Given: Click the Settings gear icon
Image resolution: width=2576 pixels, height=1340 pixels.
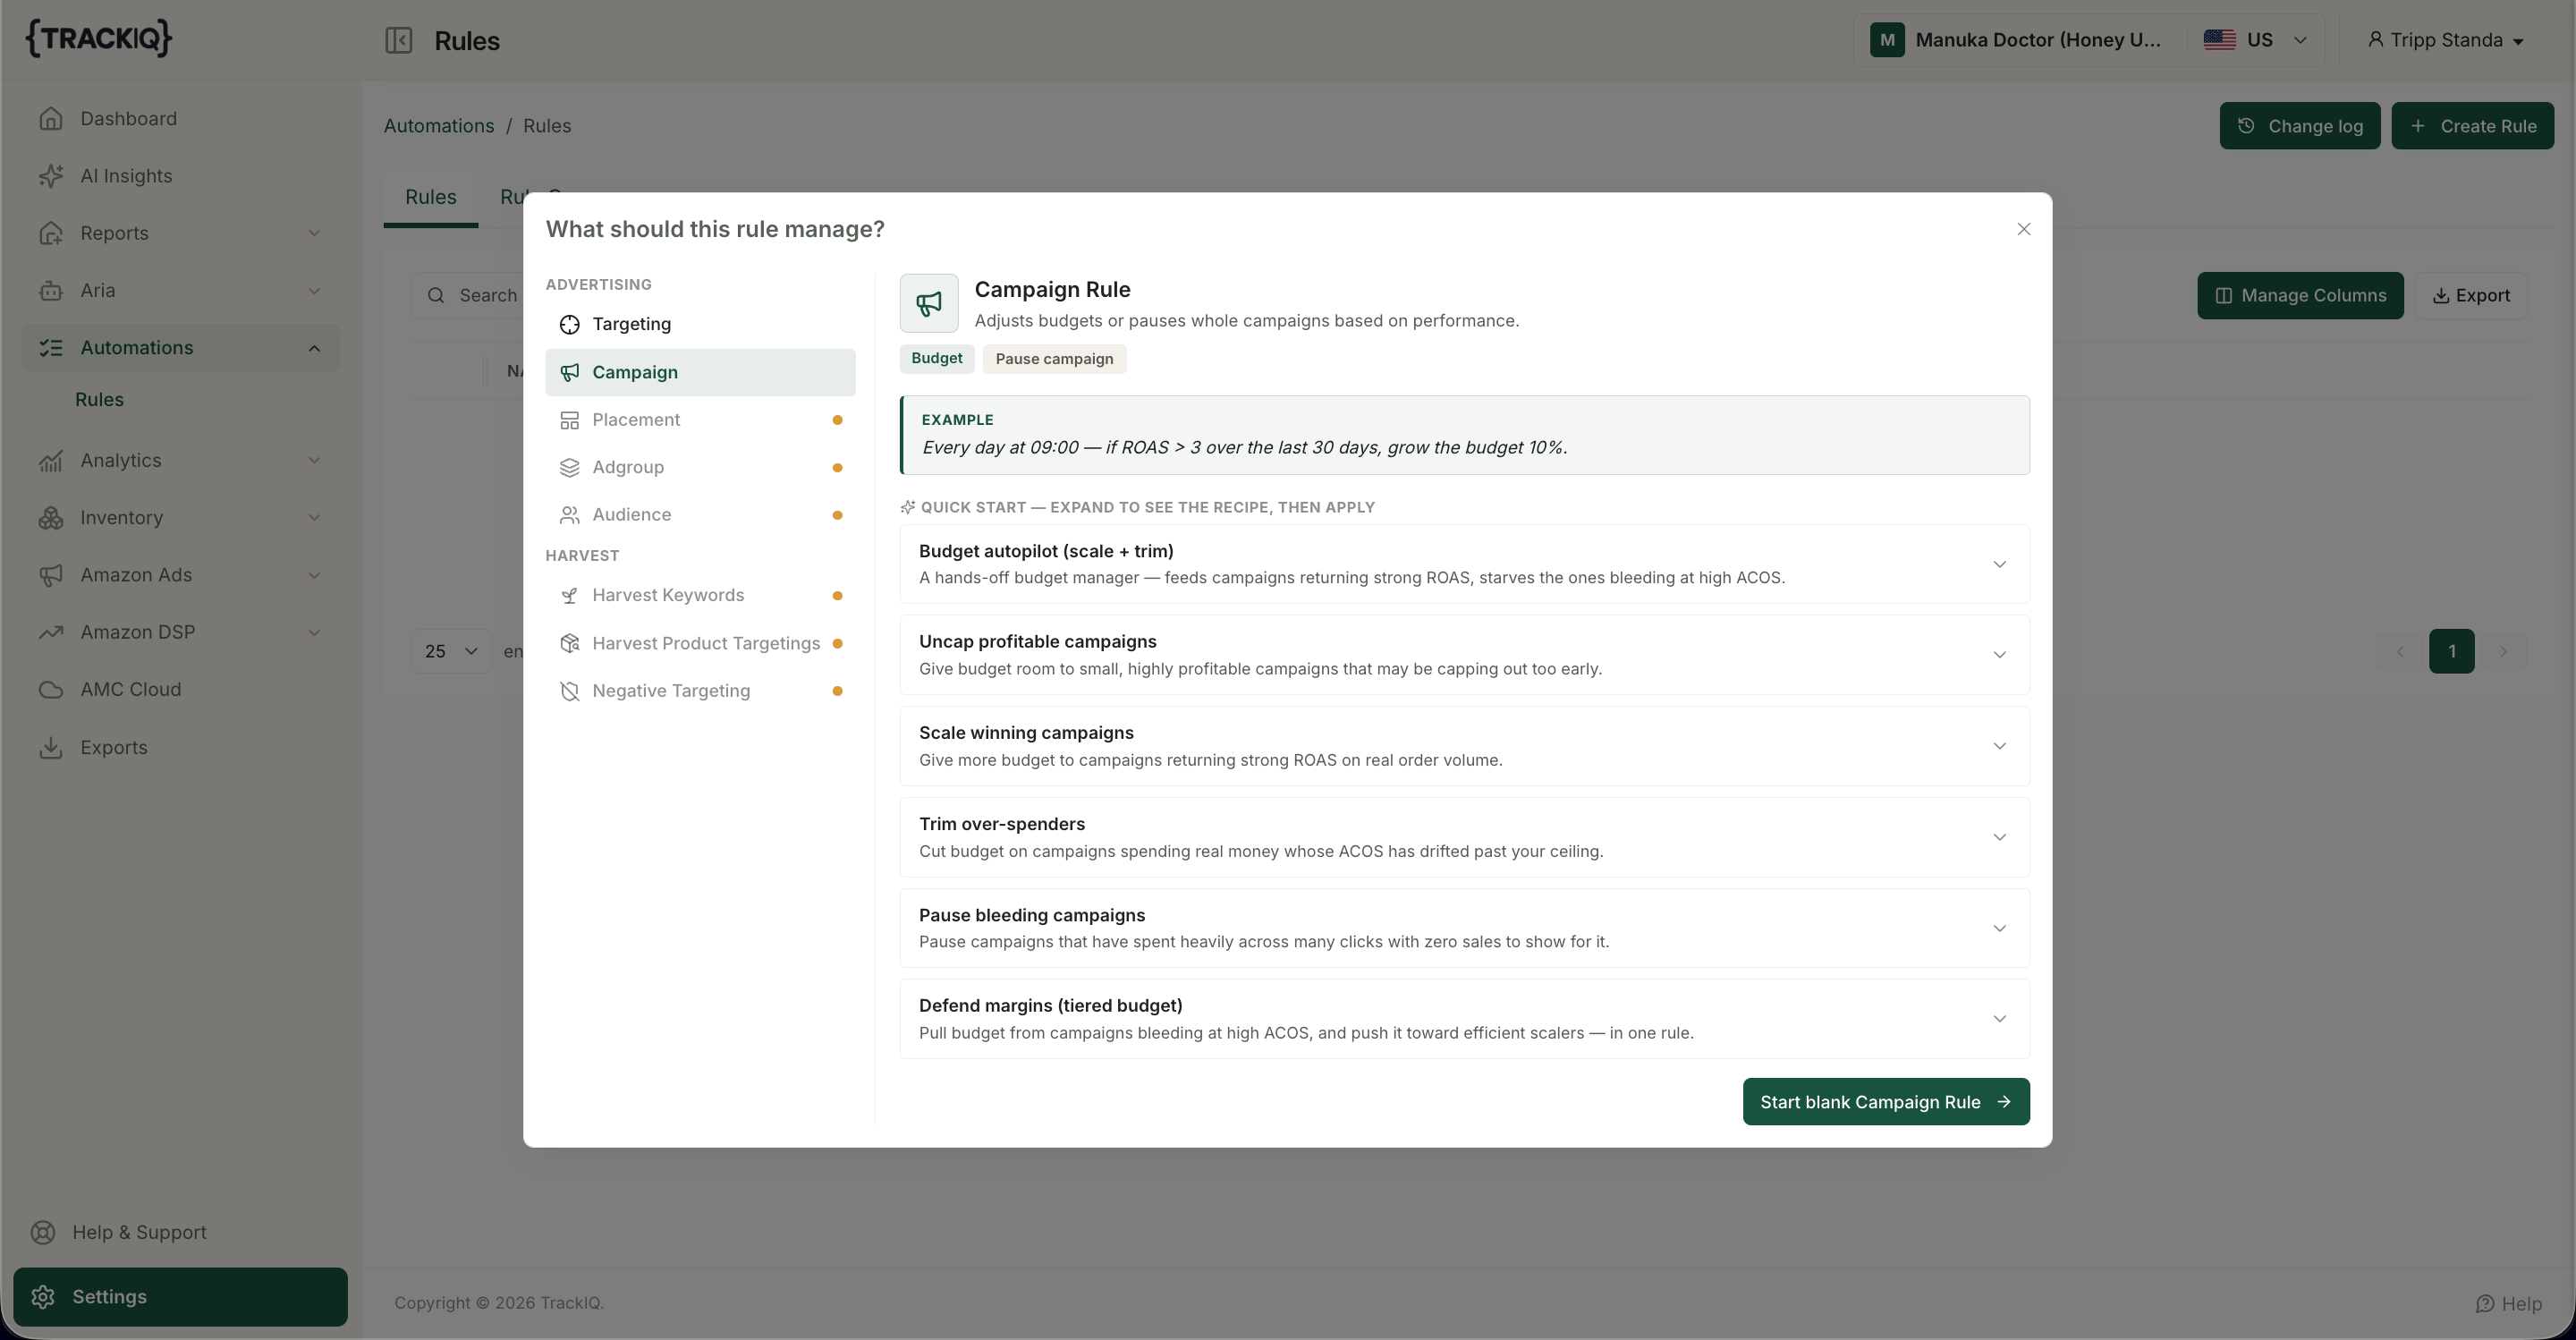Looking at the screenshot, I should 43,1297.
